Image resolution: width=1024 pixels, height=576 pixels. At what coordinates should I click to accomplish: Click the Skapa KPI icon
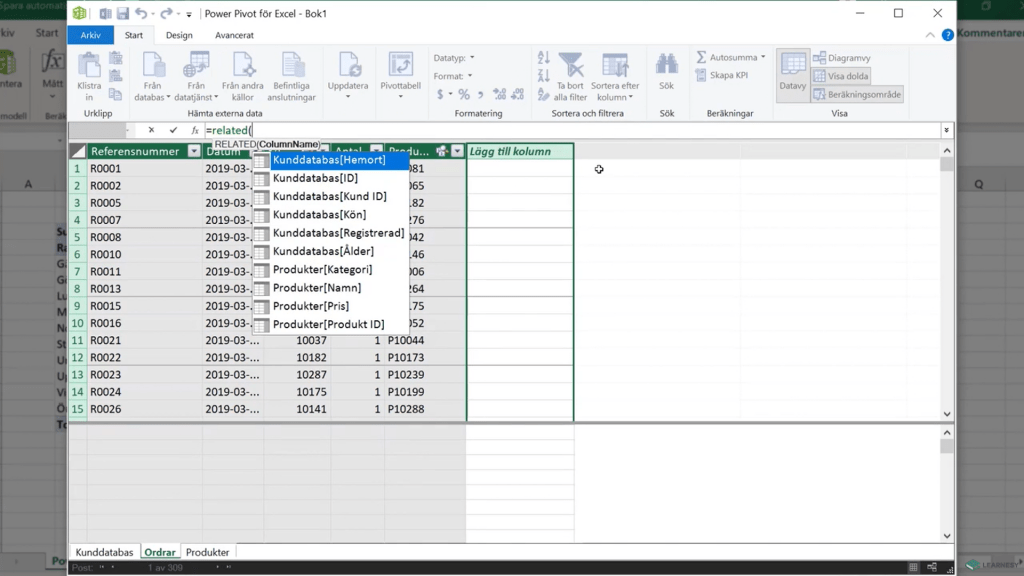(721, 75)
